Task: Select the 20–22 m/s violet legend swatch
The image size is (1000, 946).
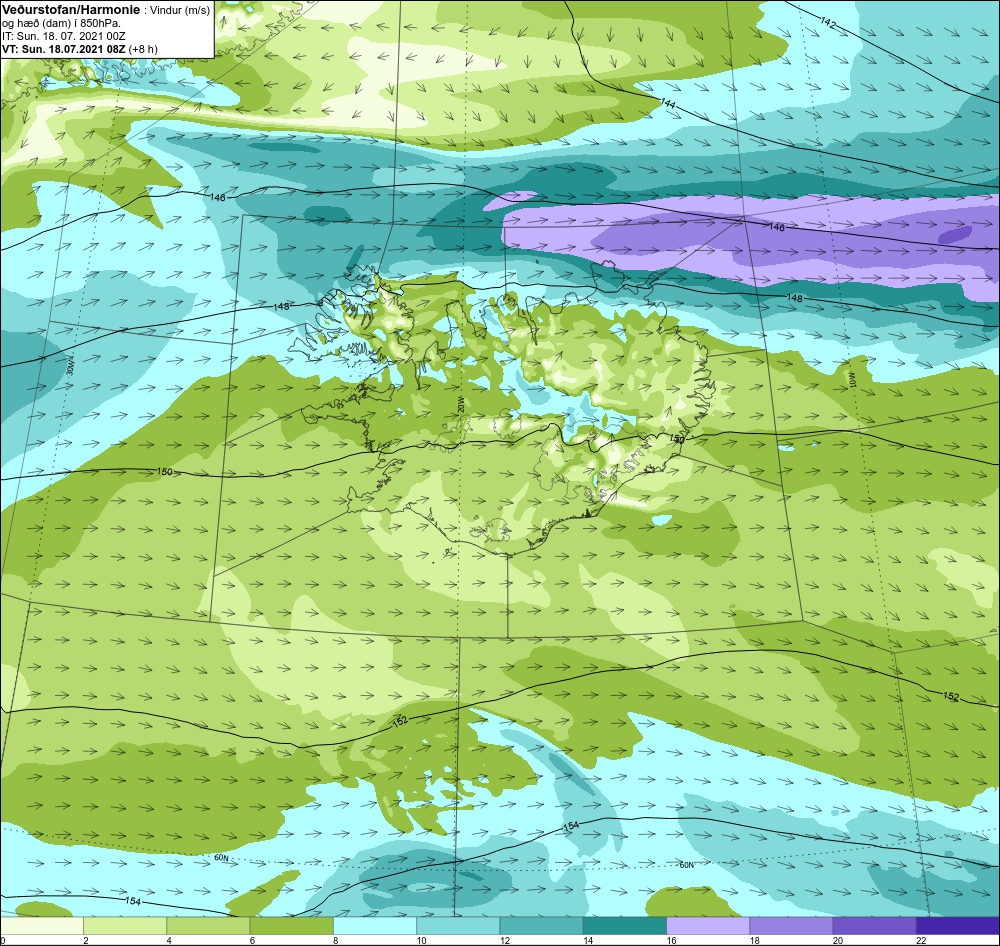Action: click(x=874, y=925)
